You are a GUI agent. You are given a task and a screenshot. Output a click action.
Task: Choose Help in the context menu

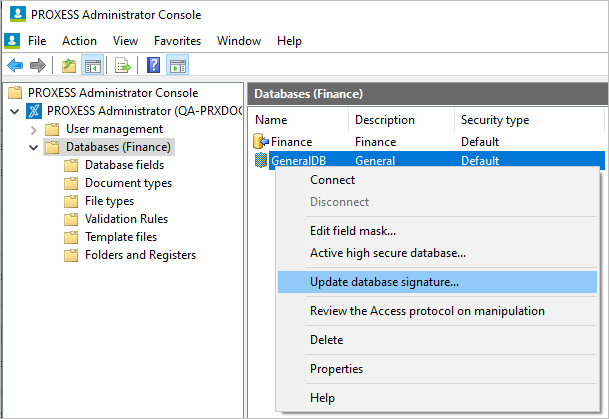click(x=437, y=398)
